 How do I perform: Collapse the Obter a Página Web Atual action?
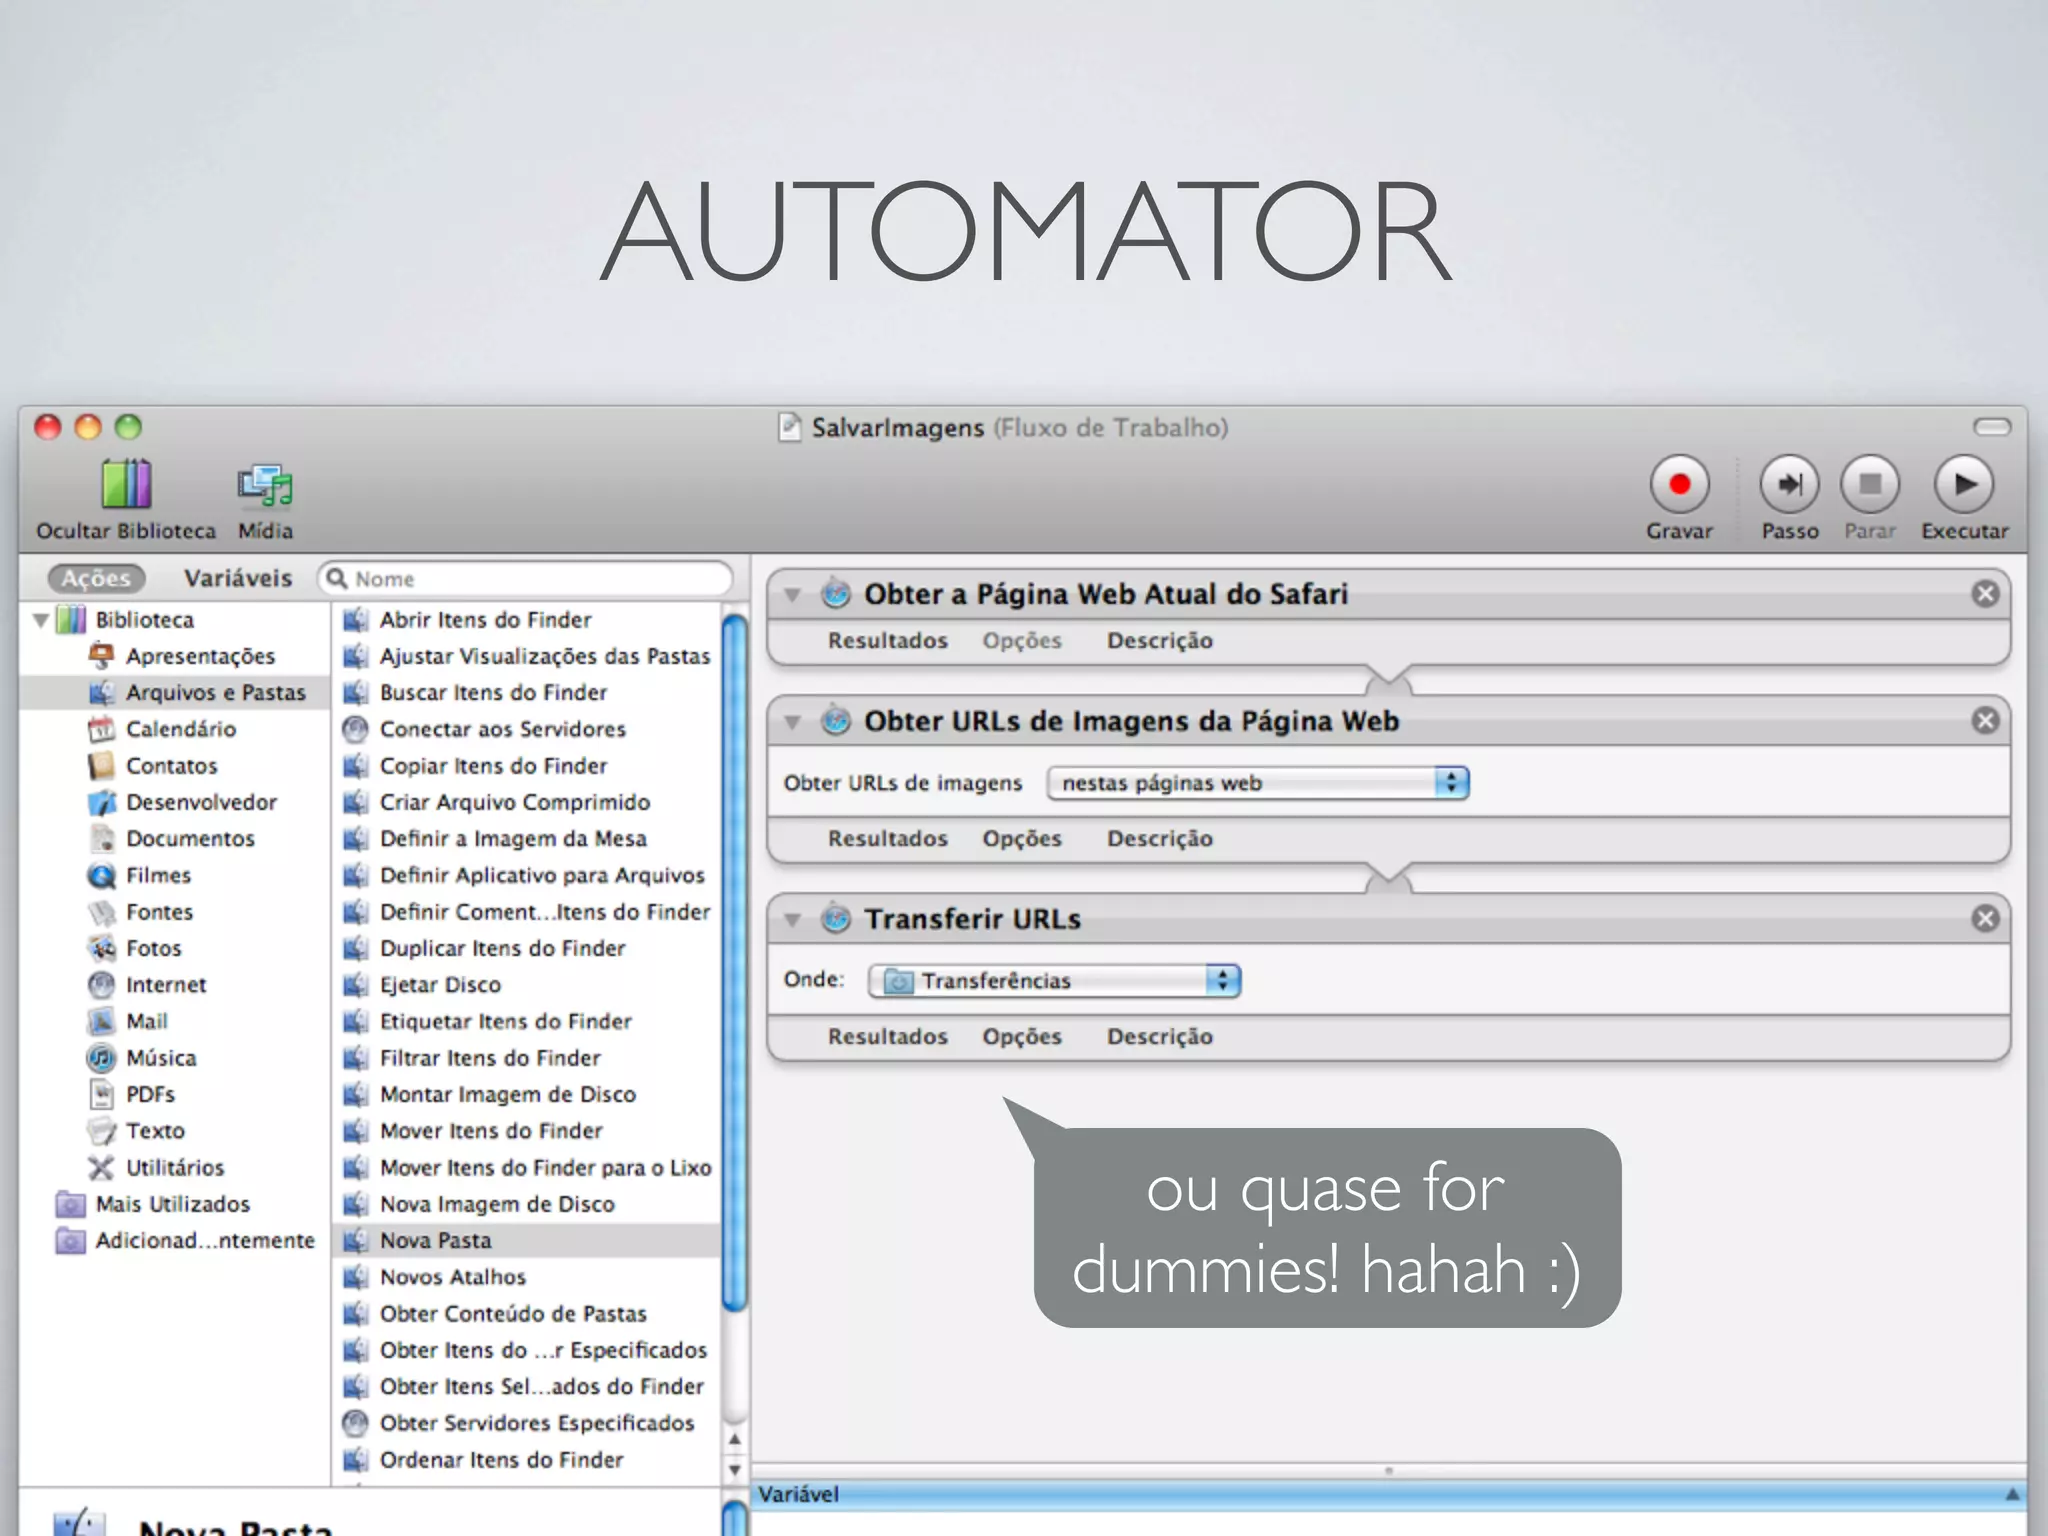[792, 595]
